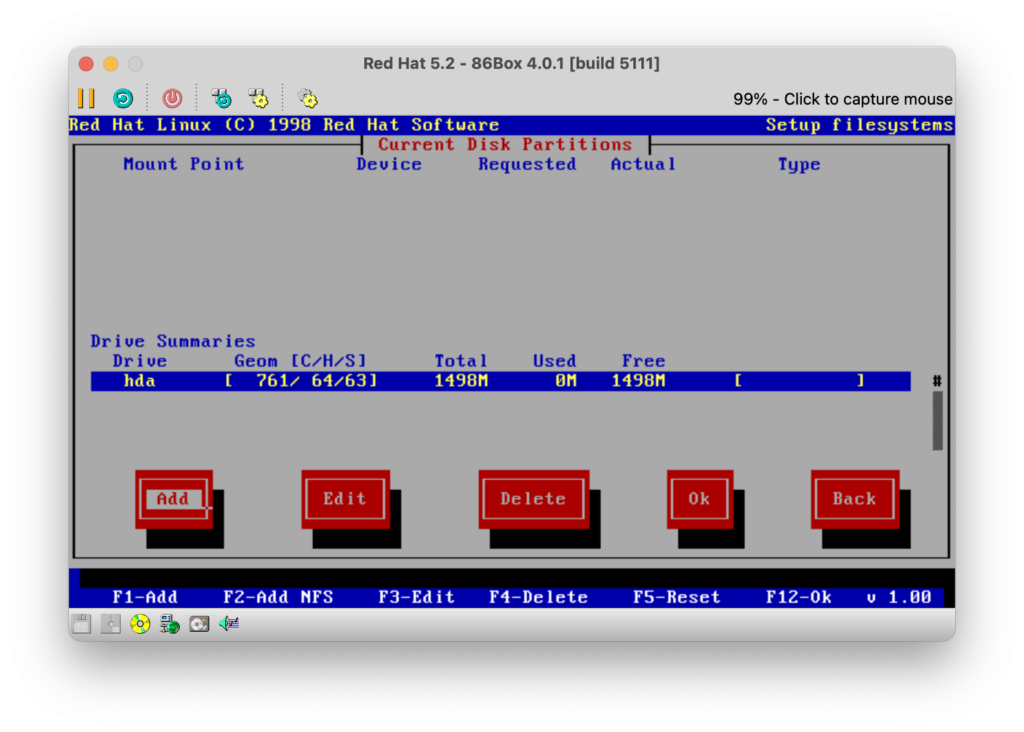This screenshot has width=1024, height=732.
Task: Click the Edit partition button
Action: pos(345,499)
